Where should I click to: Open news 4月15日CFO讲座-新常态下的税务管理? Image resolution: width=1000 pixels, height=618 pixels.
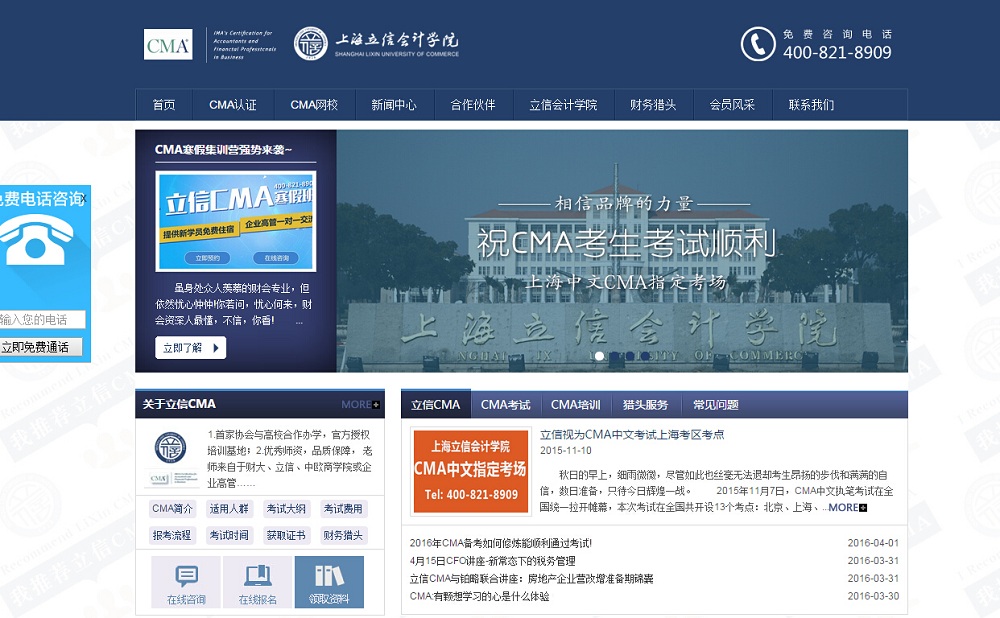click(492, 561)
